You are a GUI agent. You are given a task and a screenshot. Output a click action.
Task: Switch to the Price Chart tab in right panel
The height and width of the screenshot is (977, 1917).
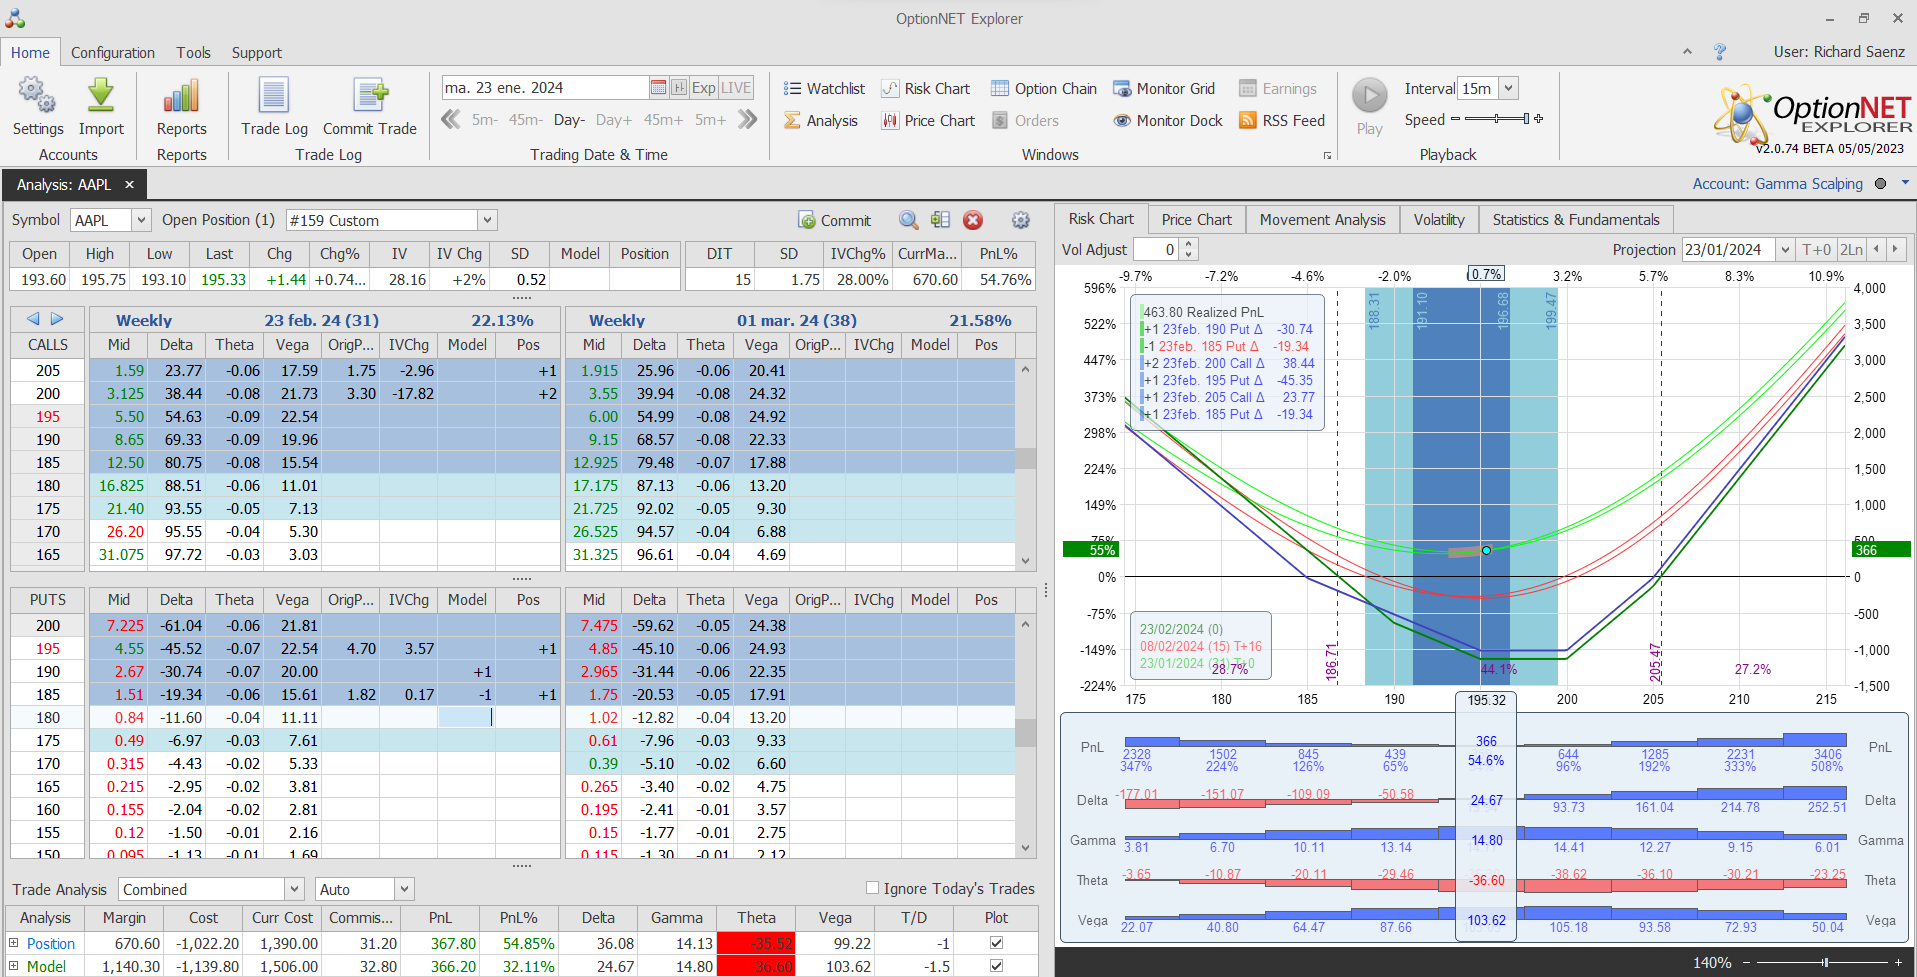pos(1196,220)
